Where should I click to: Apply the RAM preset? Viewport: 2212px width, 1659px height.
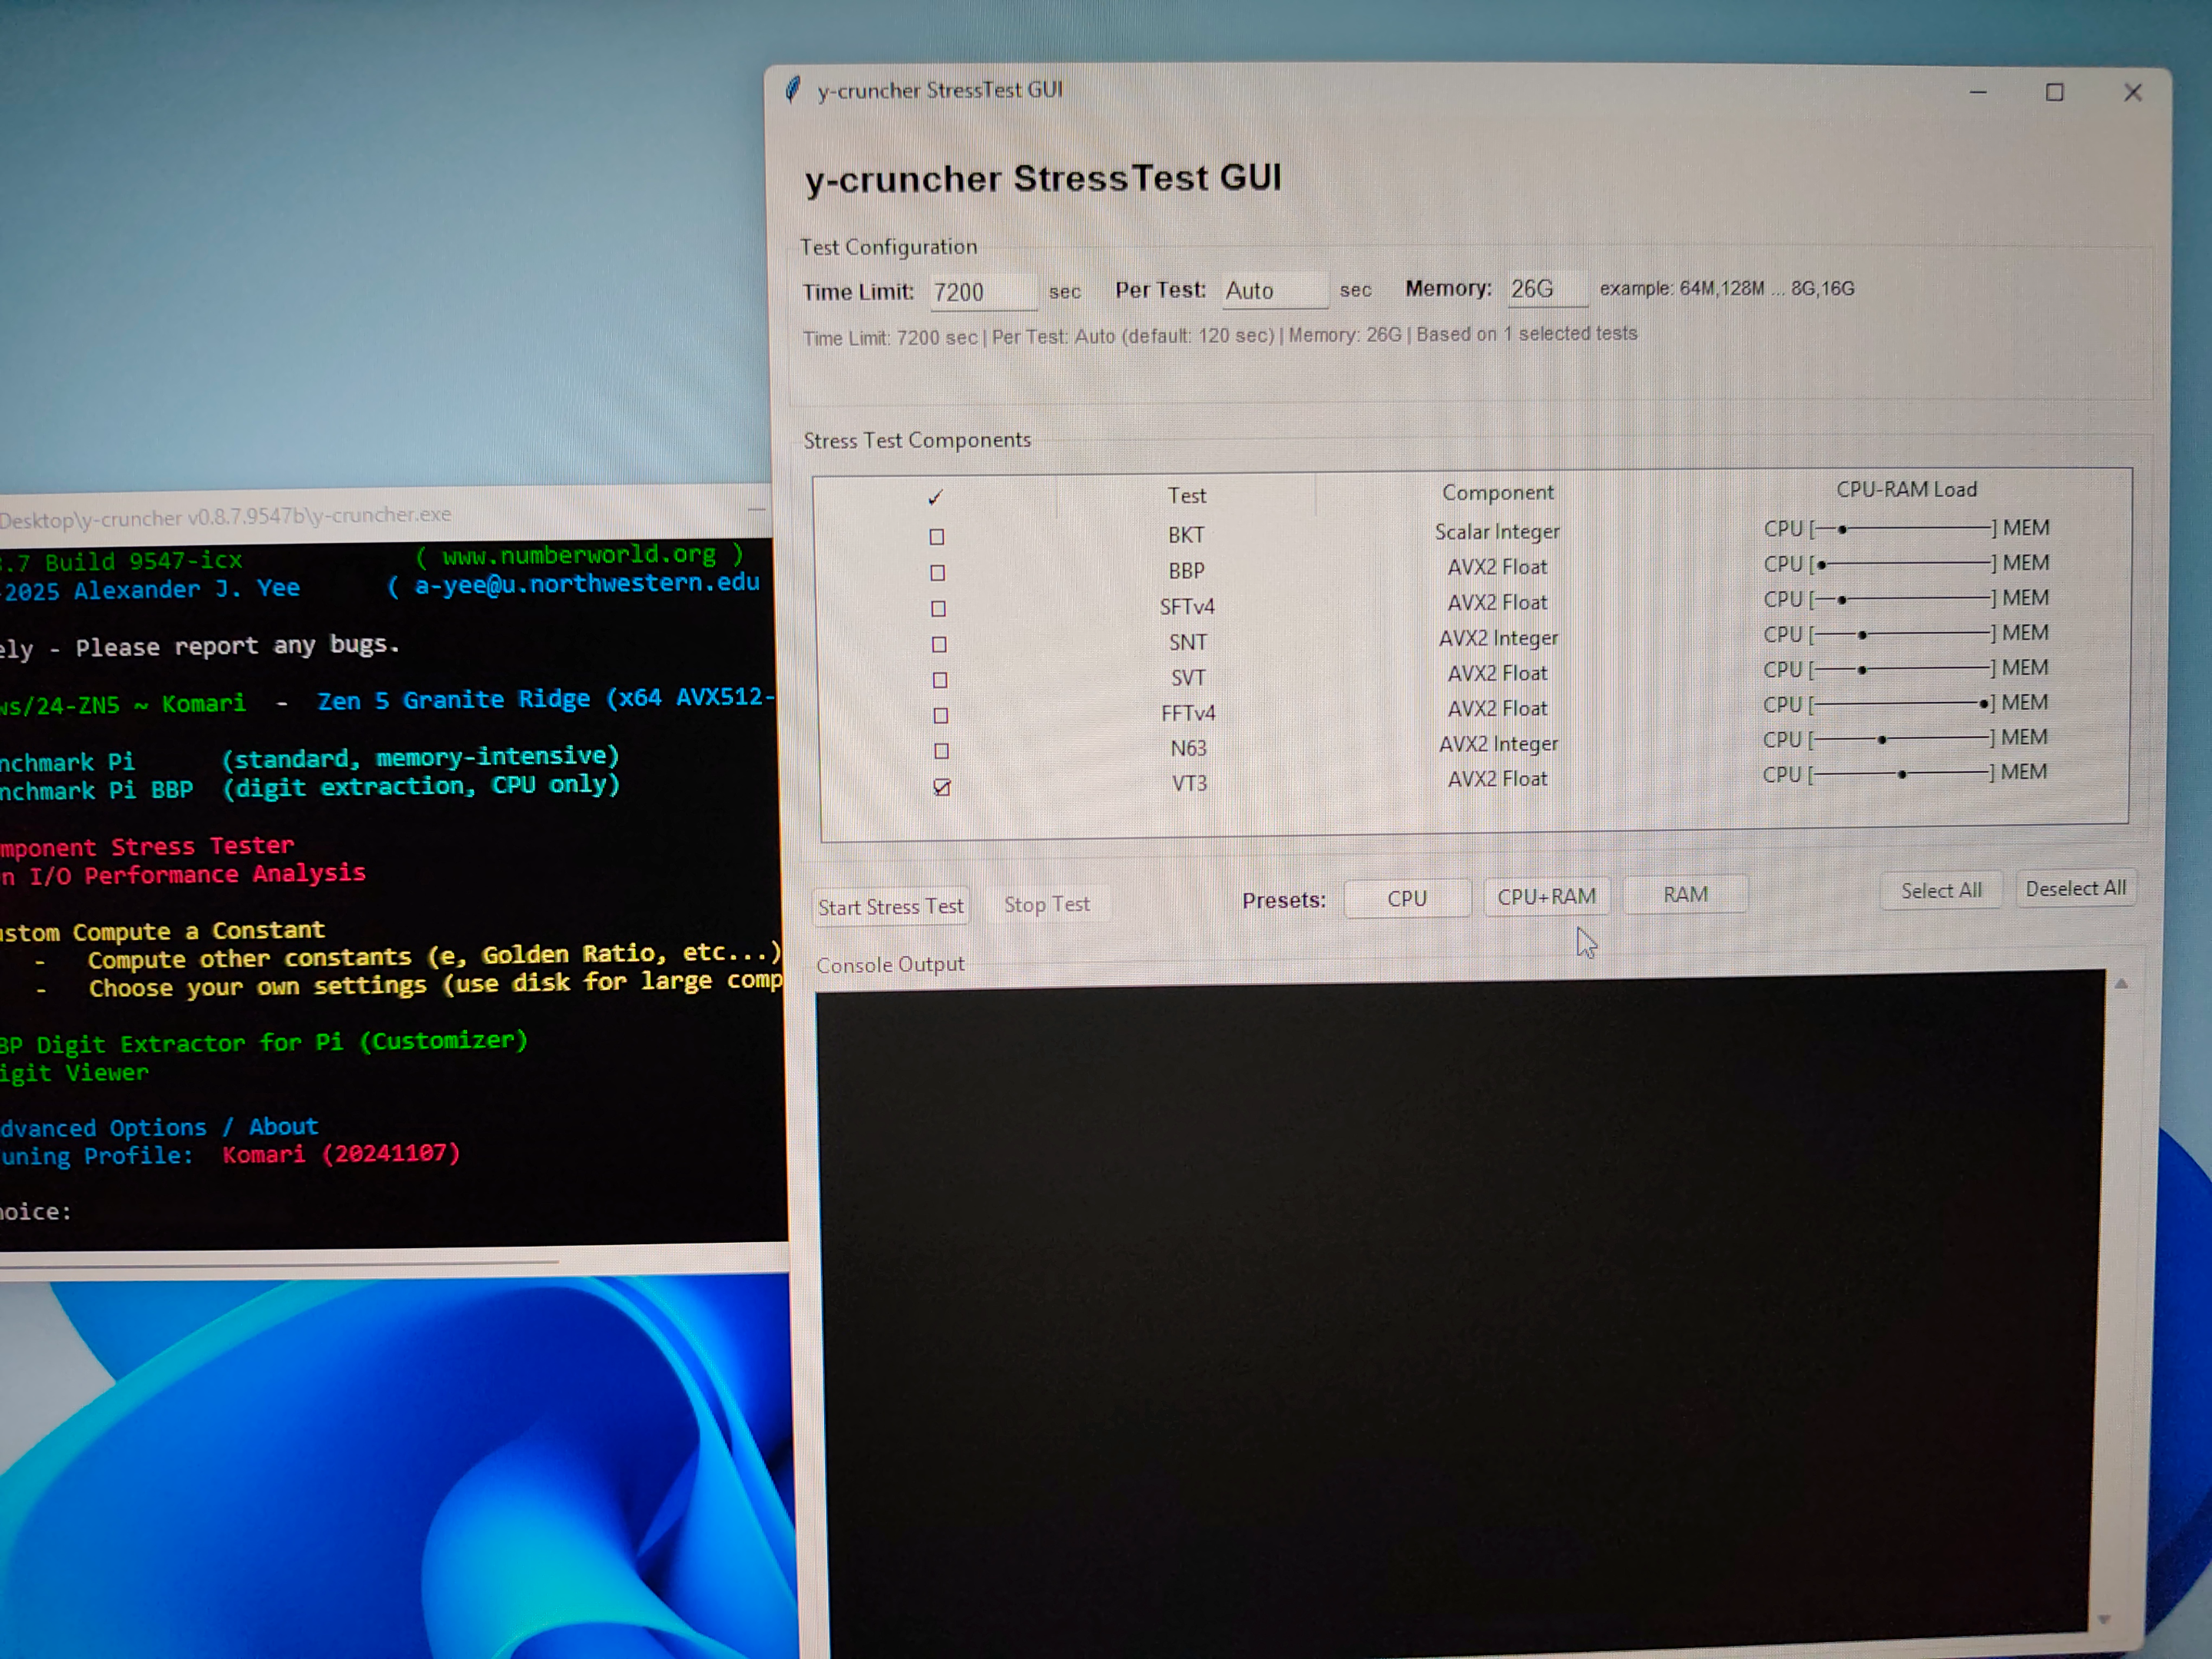[x=1686, y=894]
